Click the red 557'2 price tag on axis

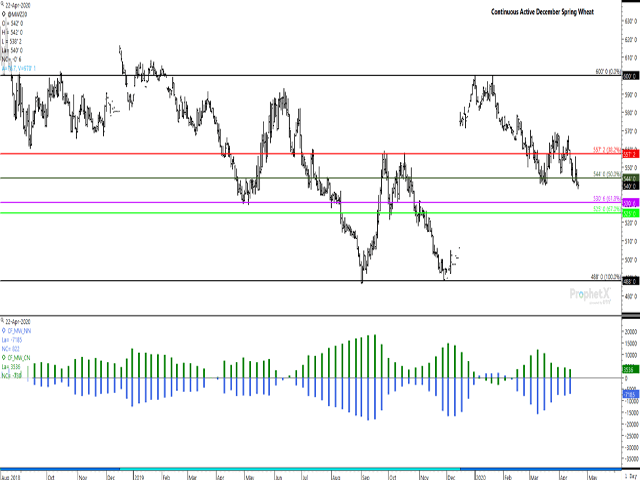click(x=630, y=154)
